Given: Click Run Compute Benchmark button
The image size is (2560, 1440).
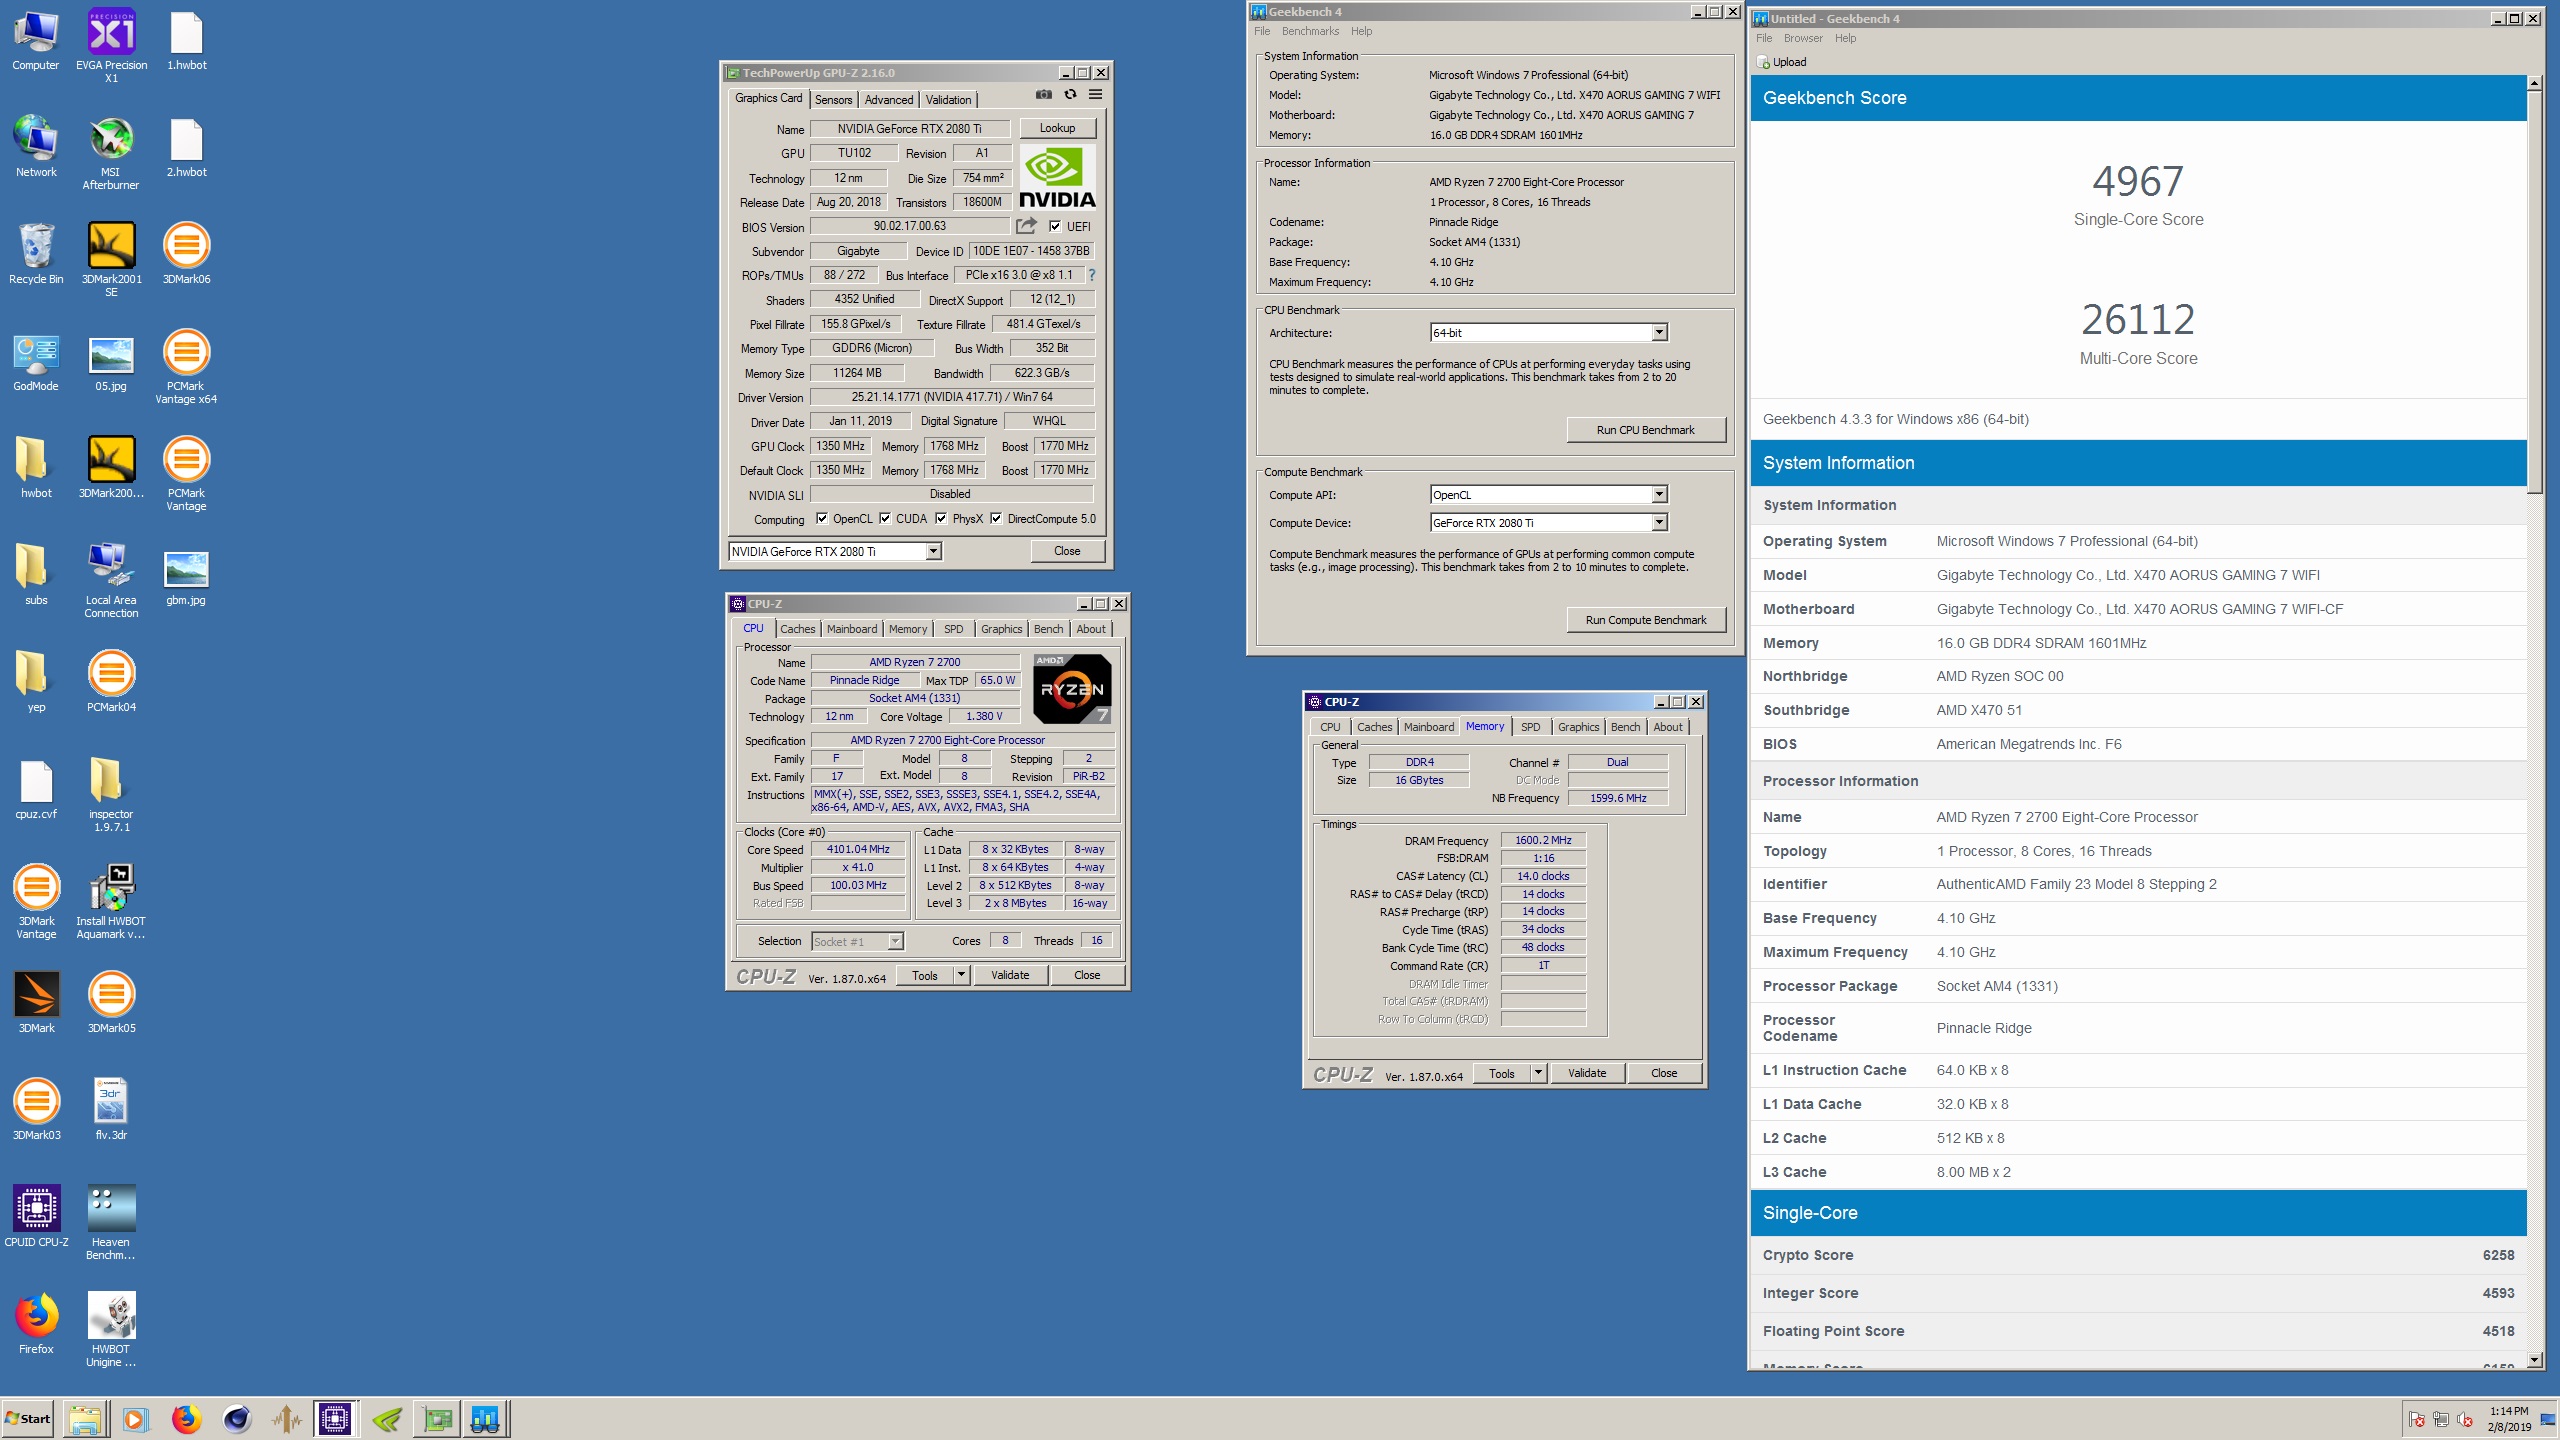Looking at the screenshot, I should pos(1645,620).
